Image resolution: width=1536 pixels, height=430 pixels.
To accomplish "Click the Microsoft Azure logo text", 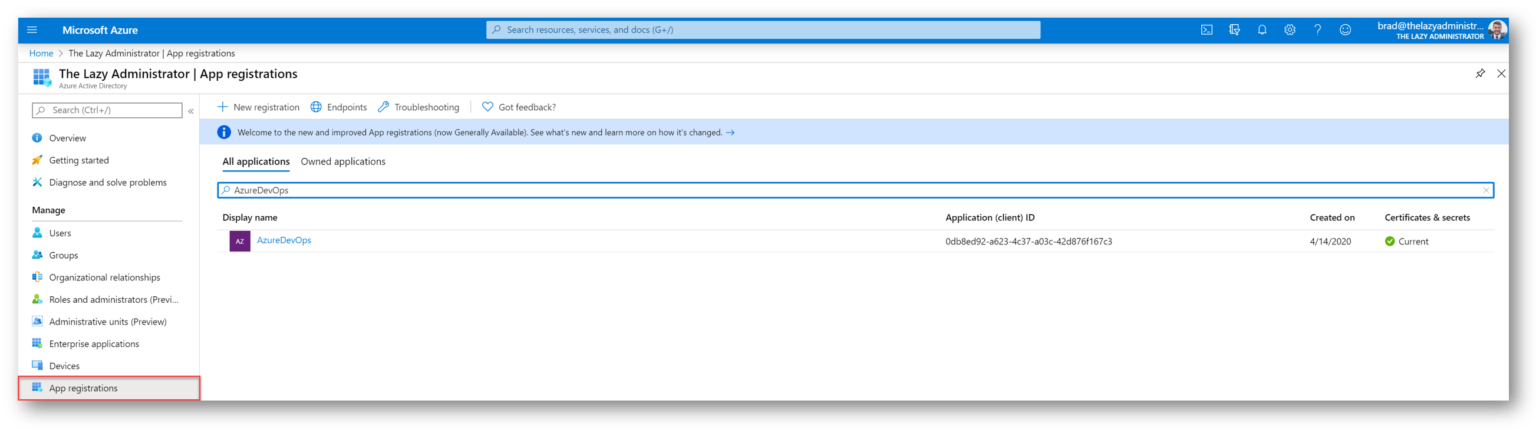I will click(x=100, y=30).
